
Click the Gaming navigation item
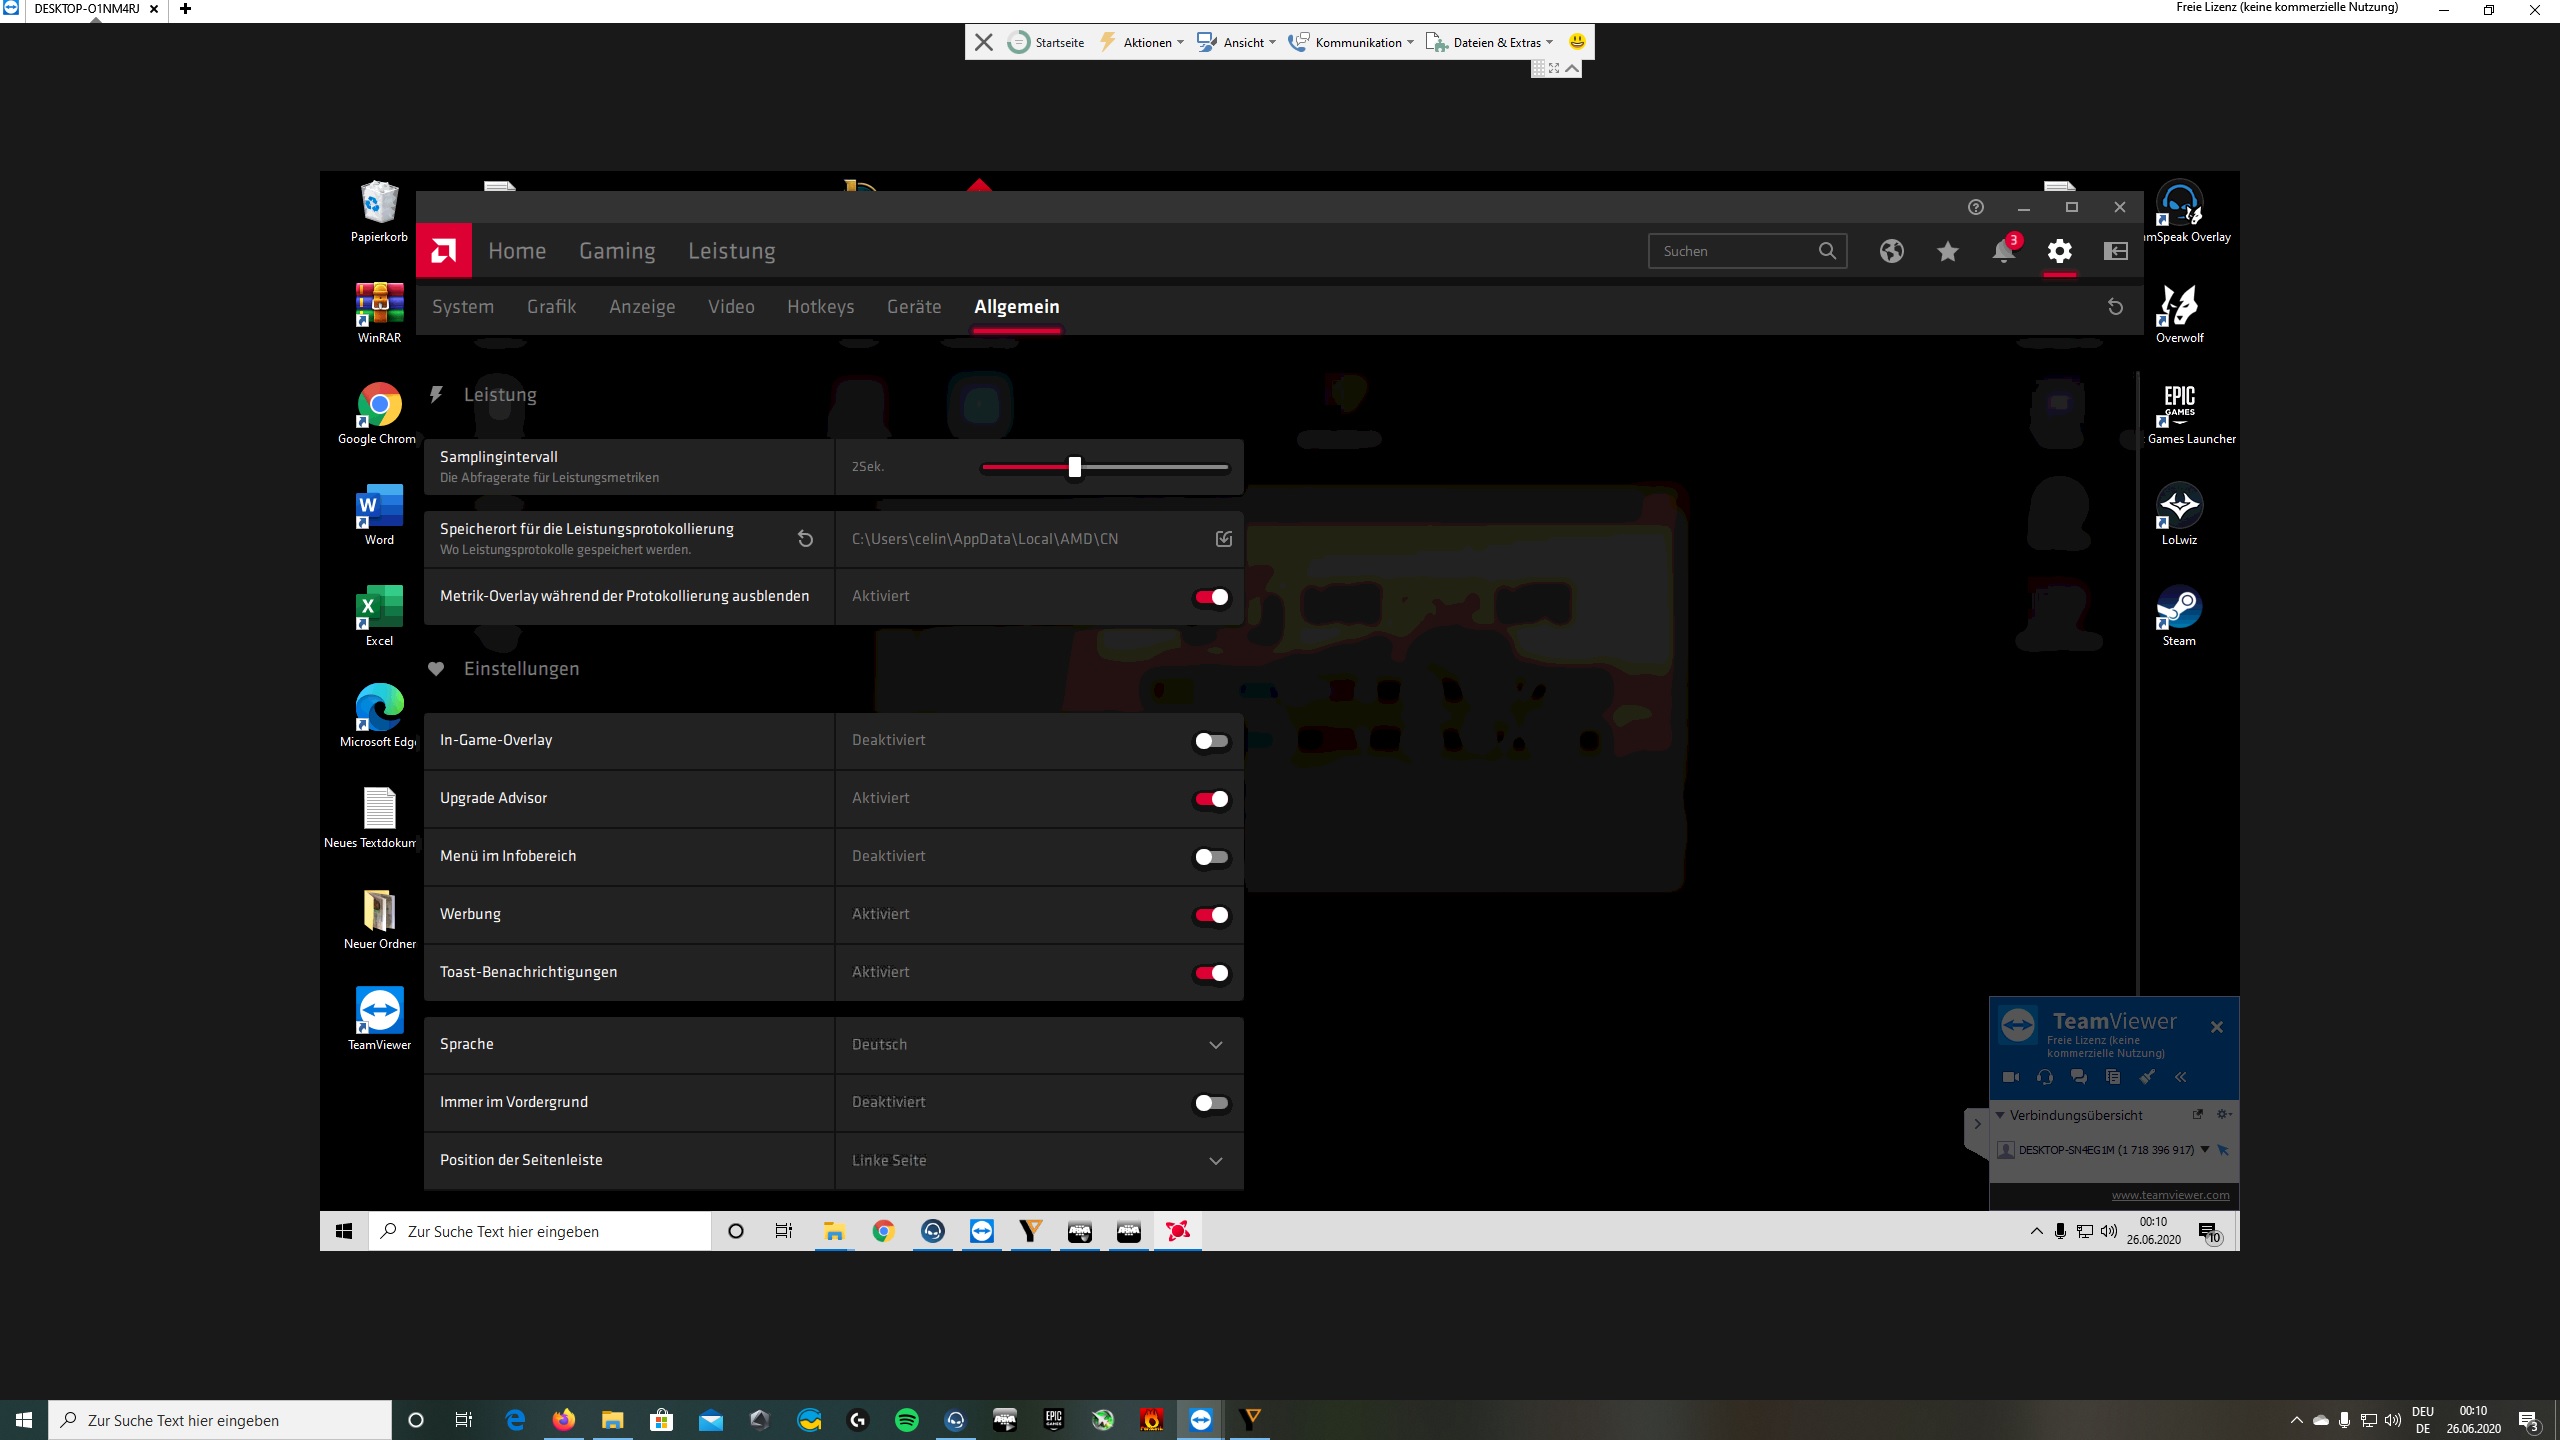(617, 251)
